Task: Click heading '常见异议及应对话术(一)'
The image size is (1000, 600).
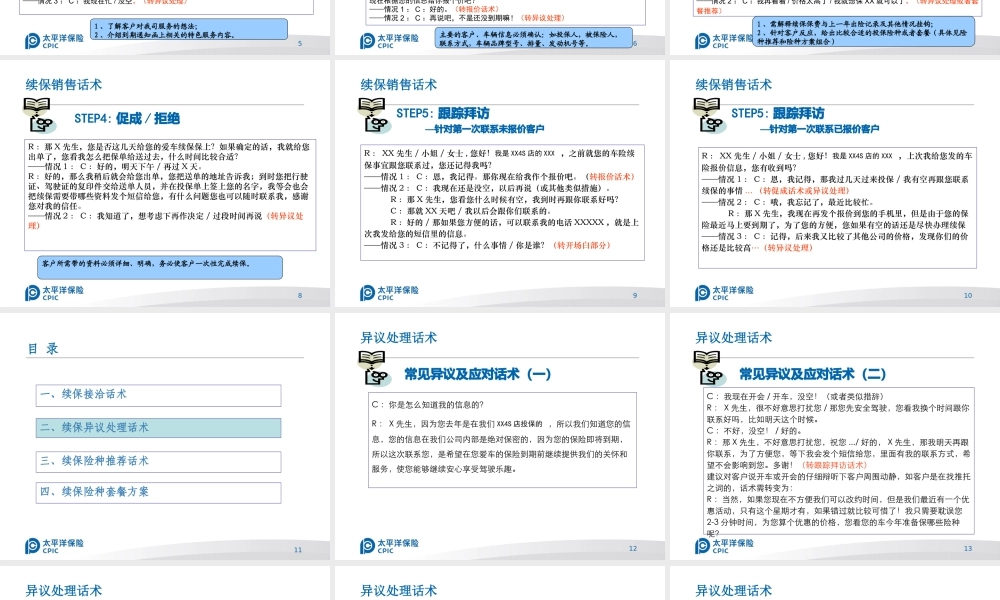Action: coord(478,374)
